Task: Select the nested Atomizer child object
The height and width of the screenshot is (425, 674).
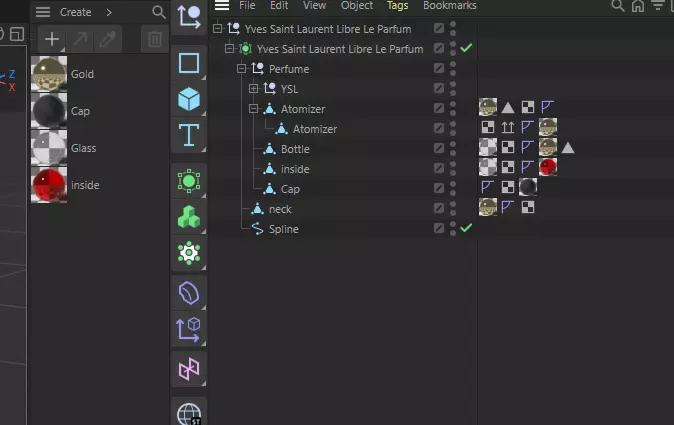Action: [315, 129]
